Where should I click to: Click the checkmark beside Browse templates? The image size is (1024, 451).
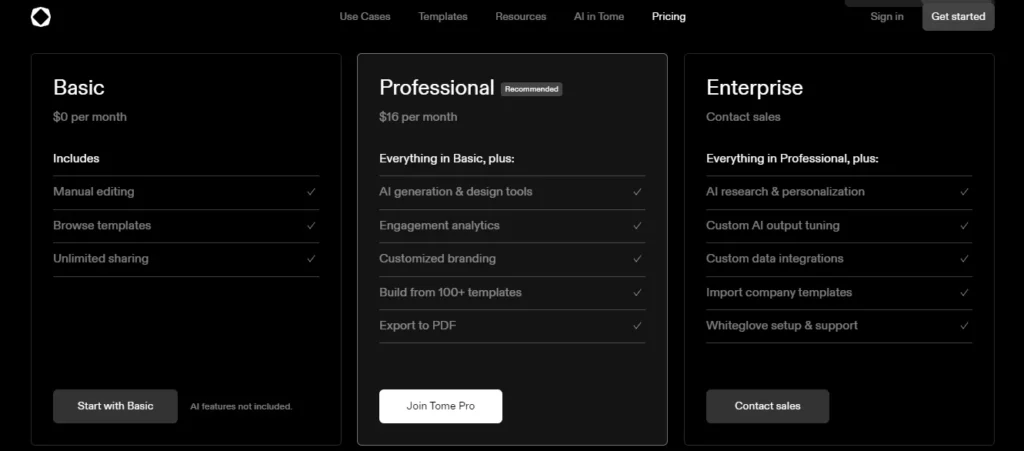point(311,226)
